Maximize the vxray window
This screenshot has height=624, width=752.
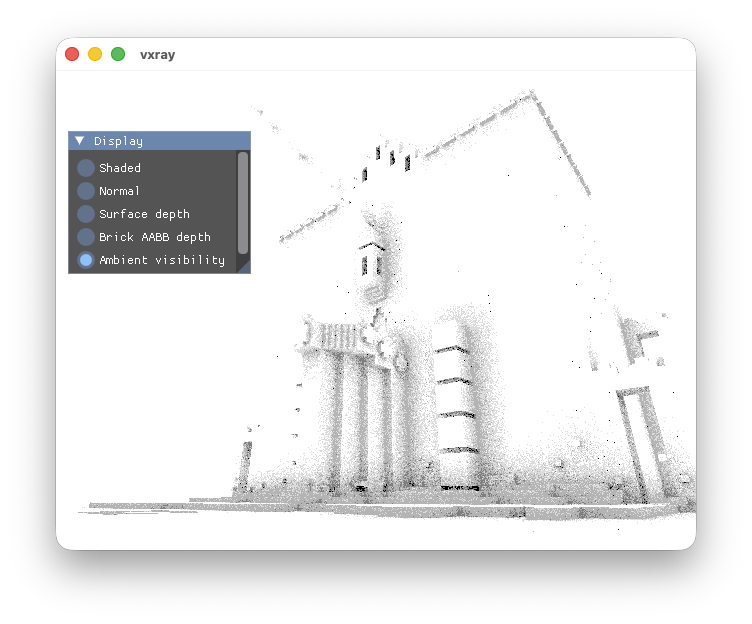tap(118, 54)
